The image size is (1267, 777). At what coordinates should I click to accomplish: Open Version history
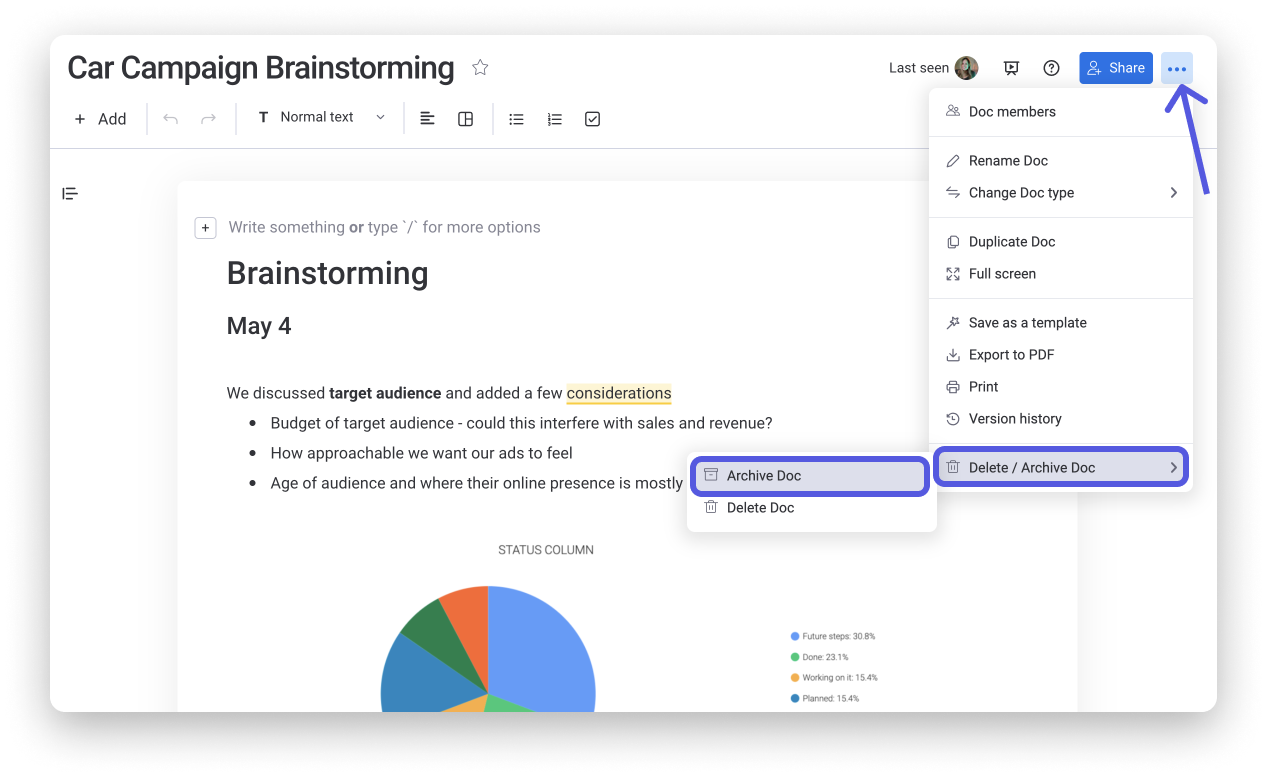point(1061,419)
